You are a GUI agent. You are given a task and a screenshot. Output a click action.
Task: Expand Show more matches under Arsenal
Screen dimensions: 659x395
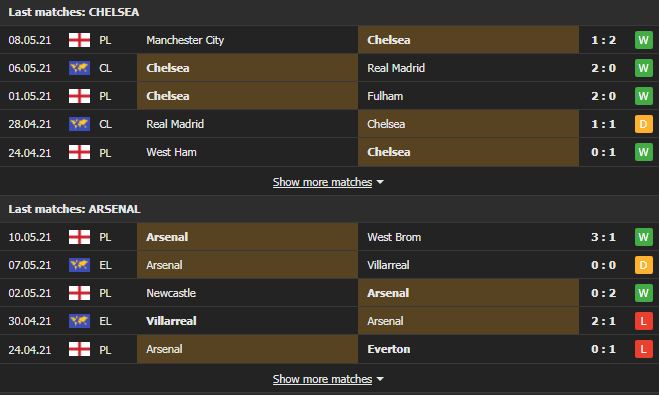point(322,379)
